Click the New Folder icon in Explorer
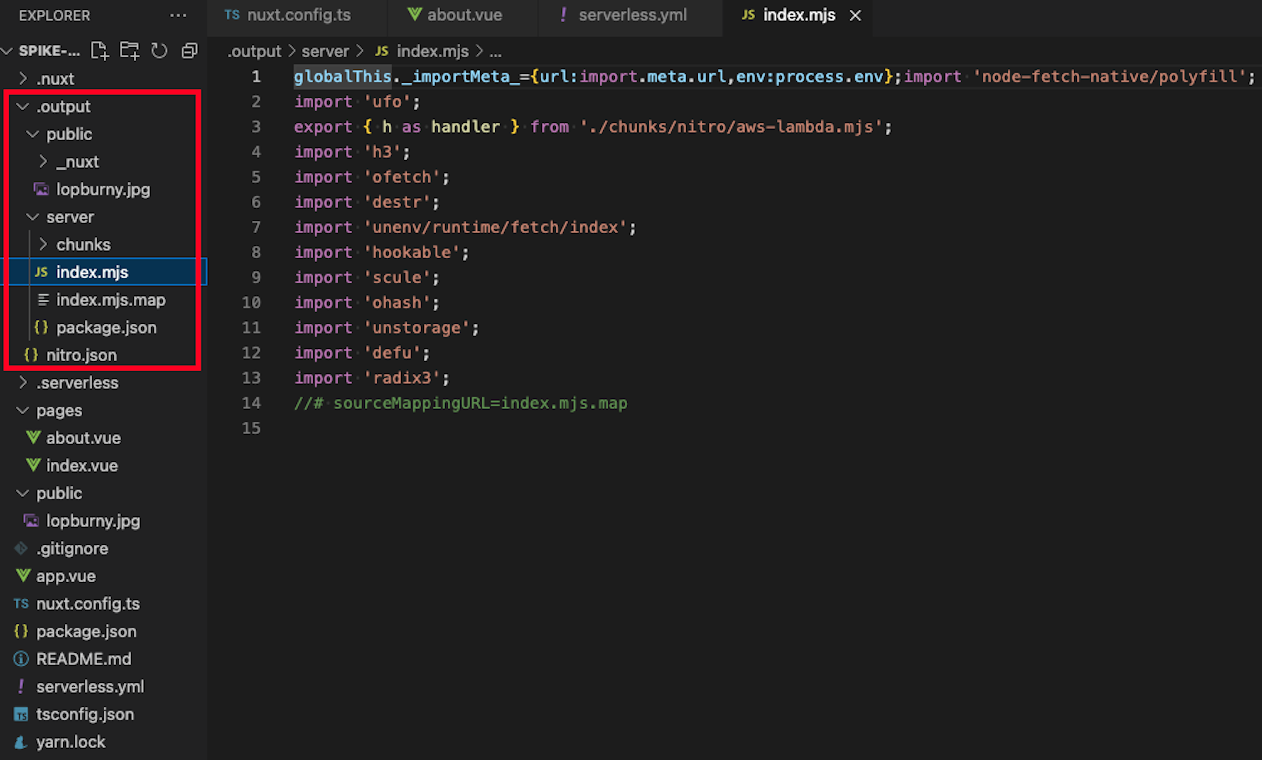1262x760 pixels. (129, 49)
